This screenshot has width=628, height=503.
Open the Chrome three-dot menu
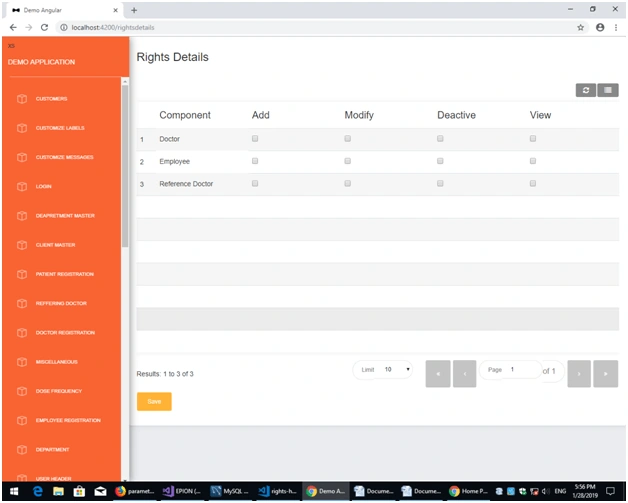coord(616,27)
